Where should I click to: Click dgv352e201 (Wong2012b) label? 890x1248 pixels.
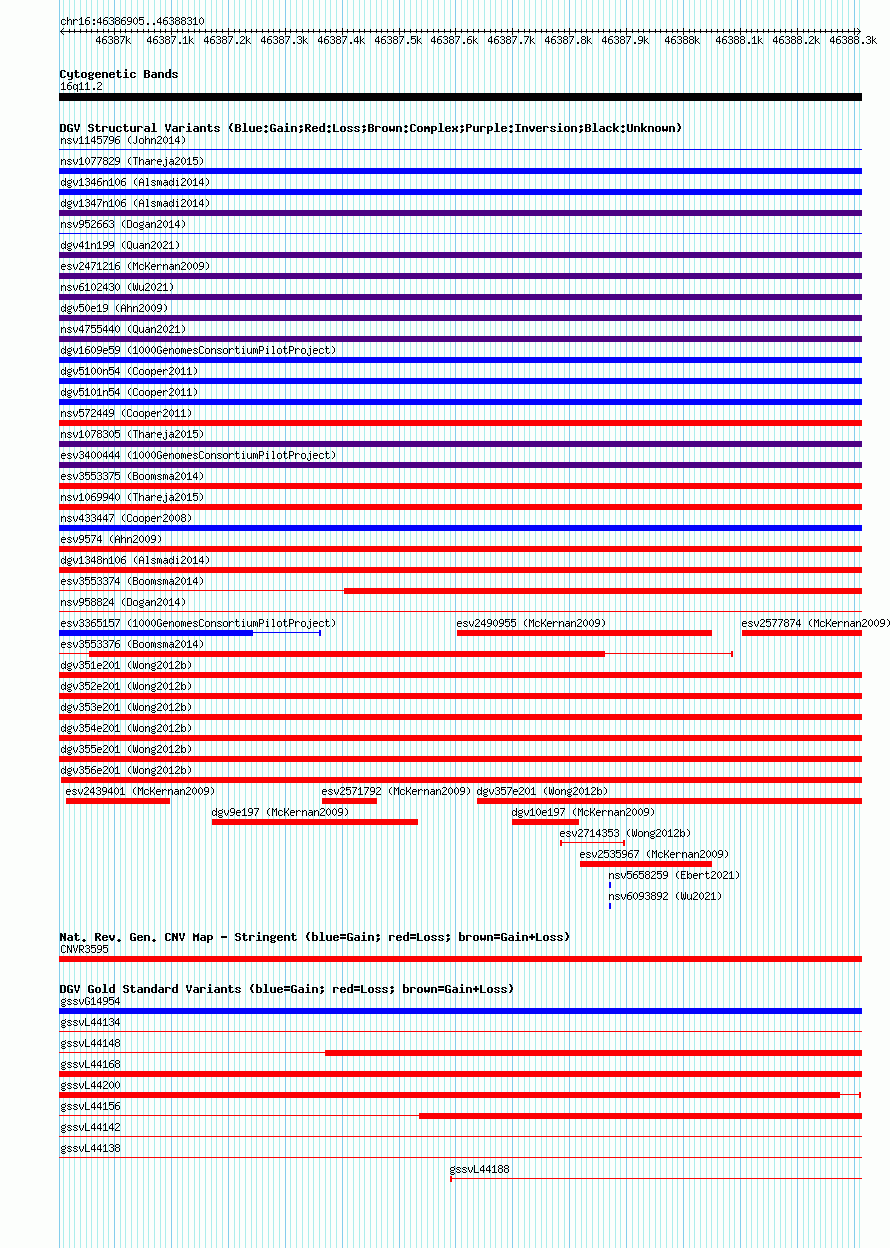(x=126, y=687)
